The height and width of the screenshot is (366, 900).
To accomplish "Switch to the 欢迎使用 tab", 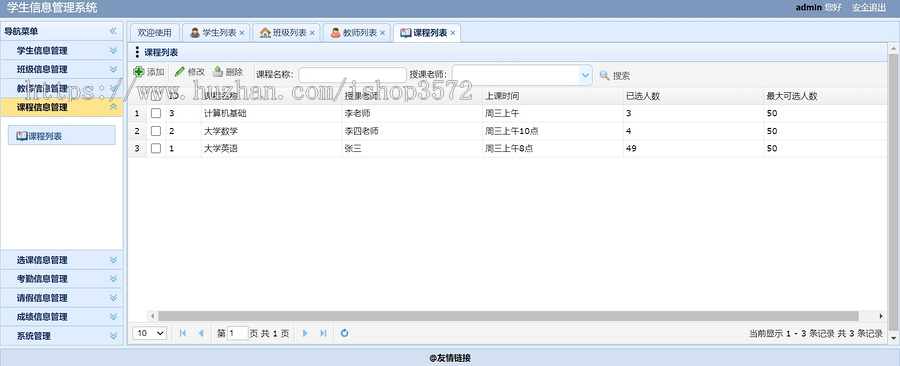I will (x=154, y=33).
